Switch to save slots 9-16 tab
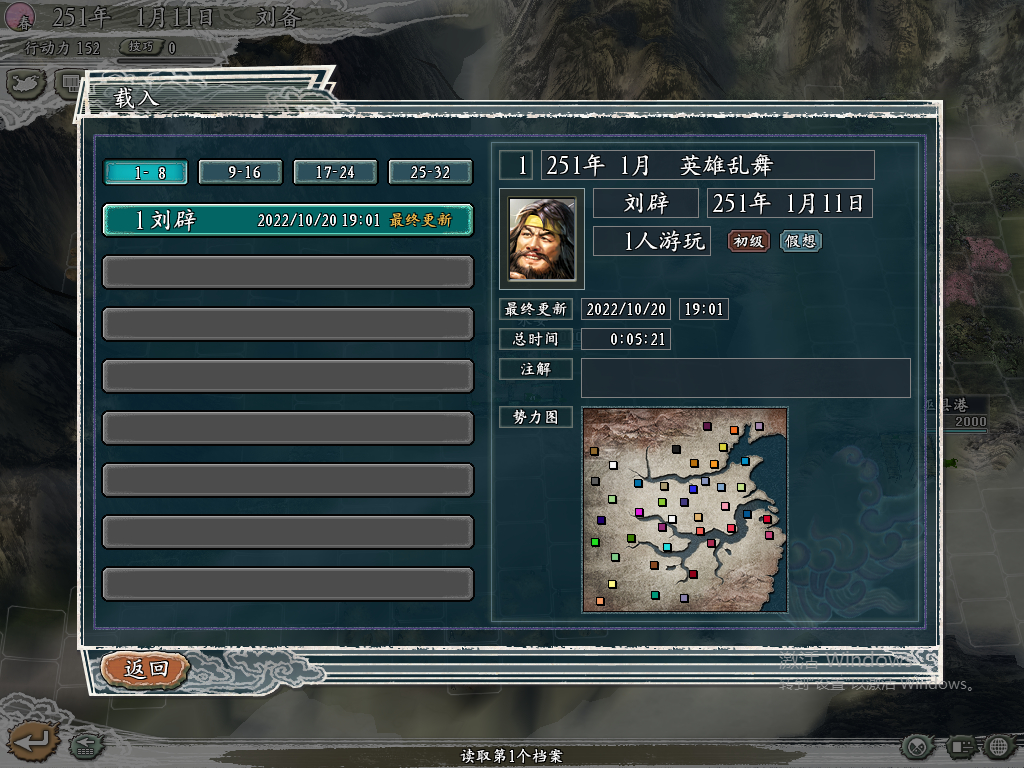The height and width of the screenshot is (768, 1024). tap(241, 172)
